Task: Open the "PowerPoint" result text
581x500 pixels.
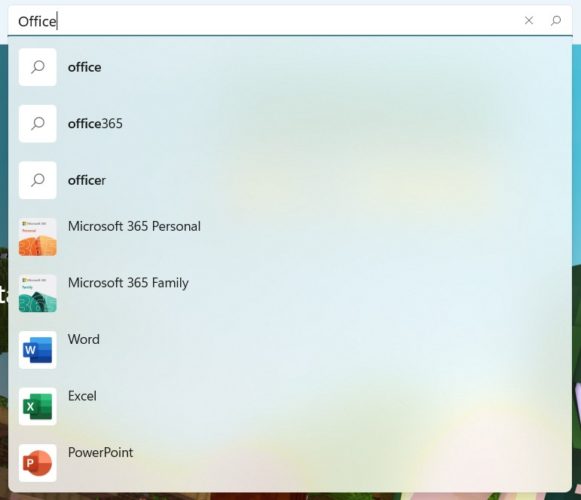Action: click(100, 453)
